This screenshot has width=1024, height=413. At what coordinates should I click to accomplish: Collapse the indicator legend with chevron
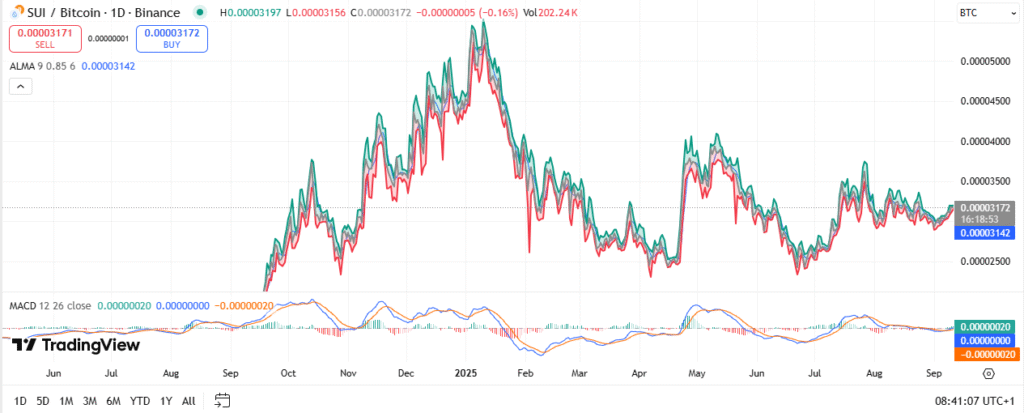pos(20,87)
